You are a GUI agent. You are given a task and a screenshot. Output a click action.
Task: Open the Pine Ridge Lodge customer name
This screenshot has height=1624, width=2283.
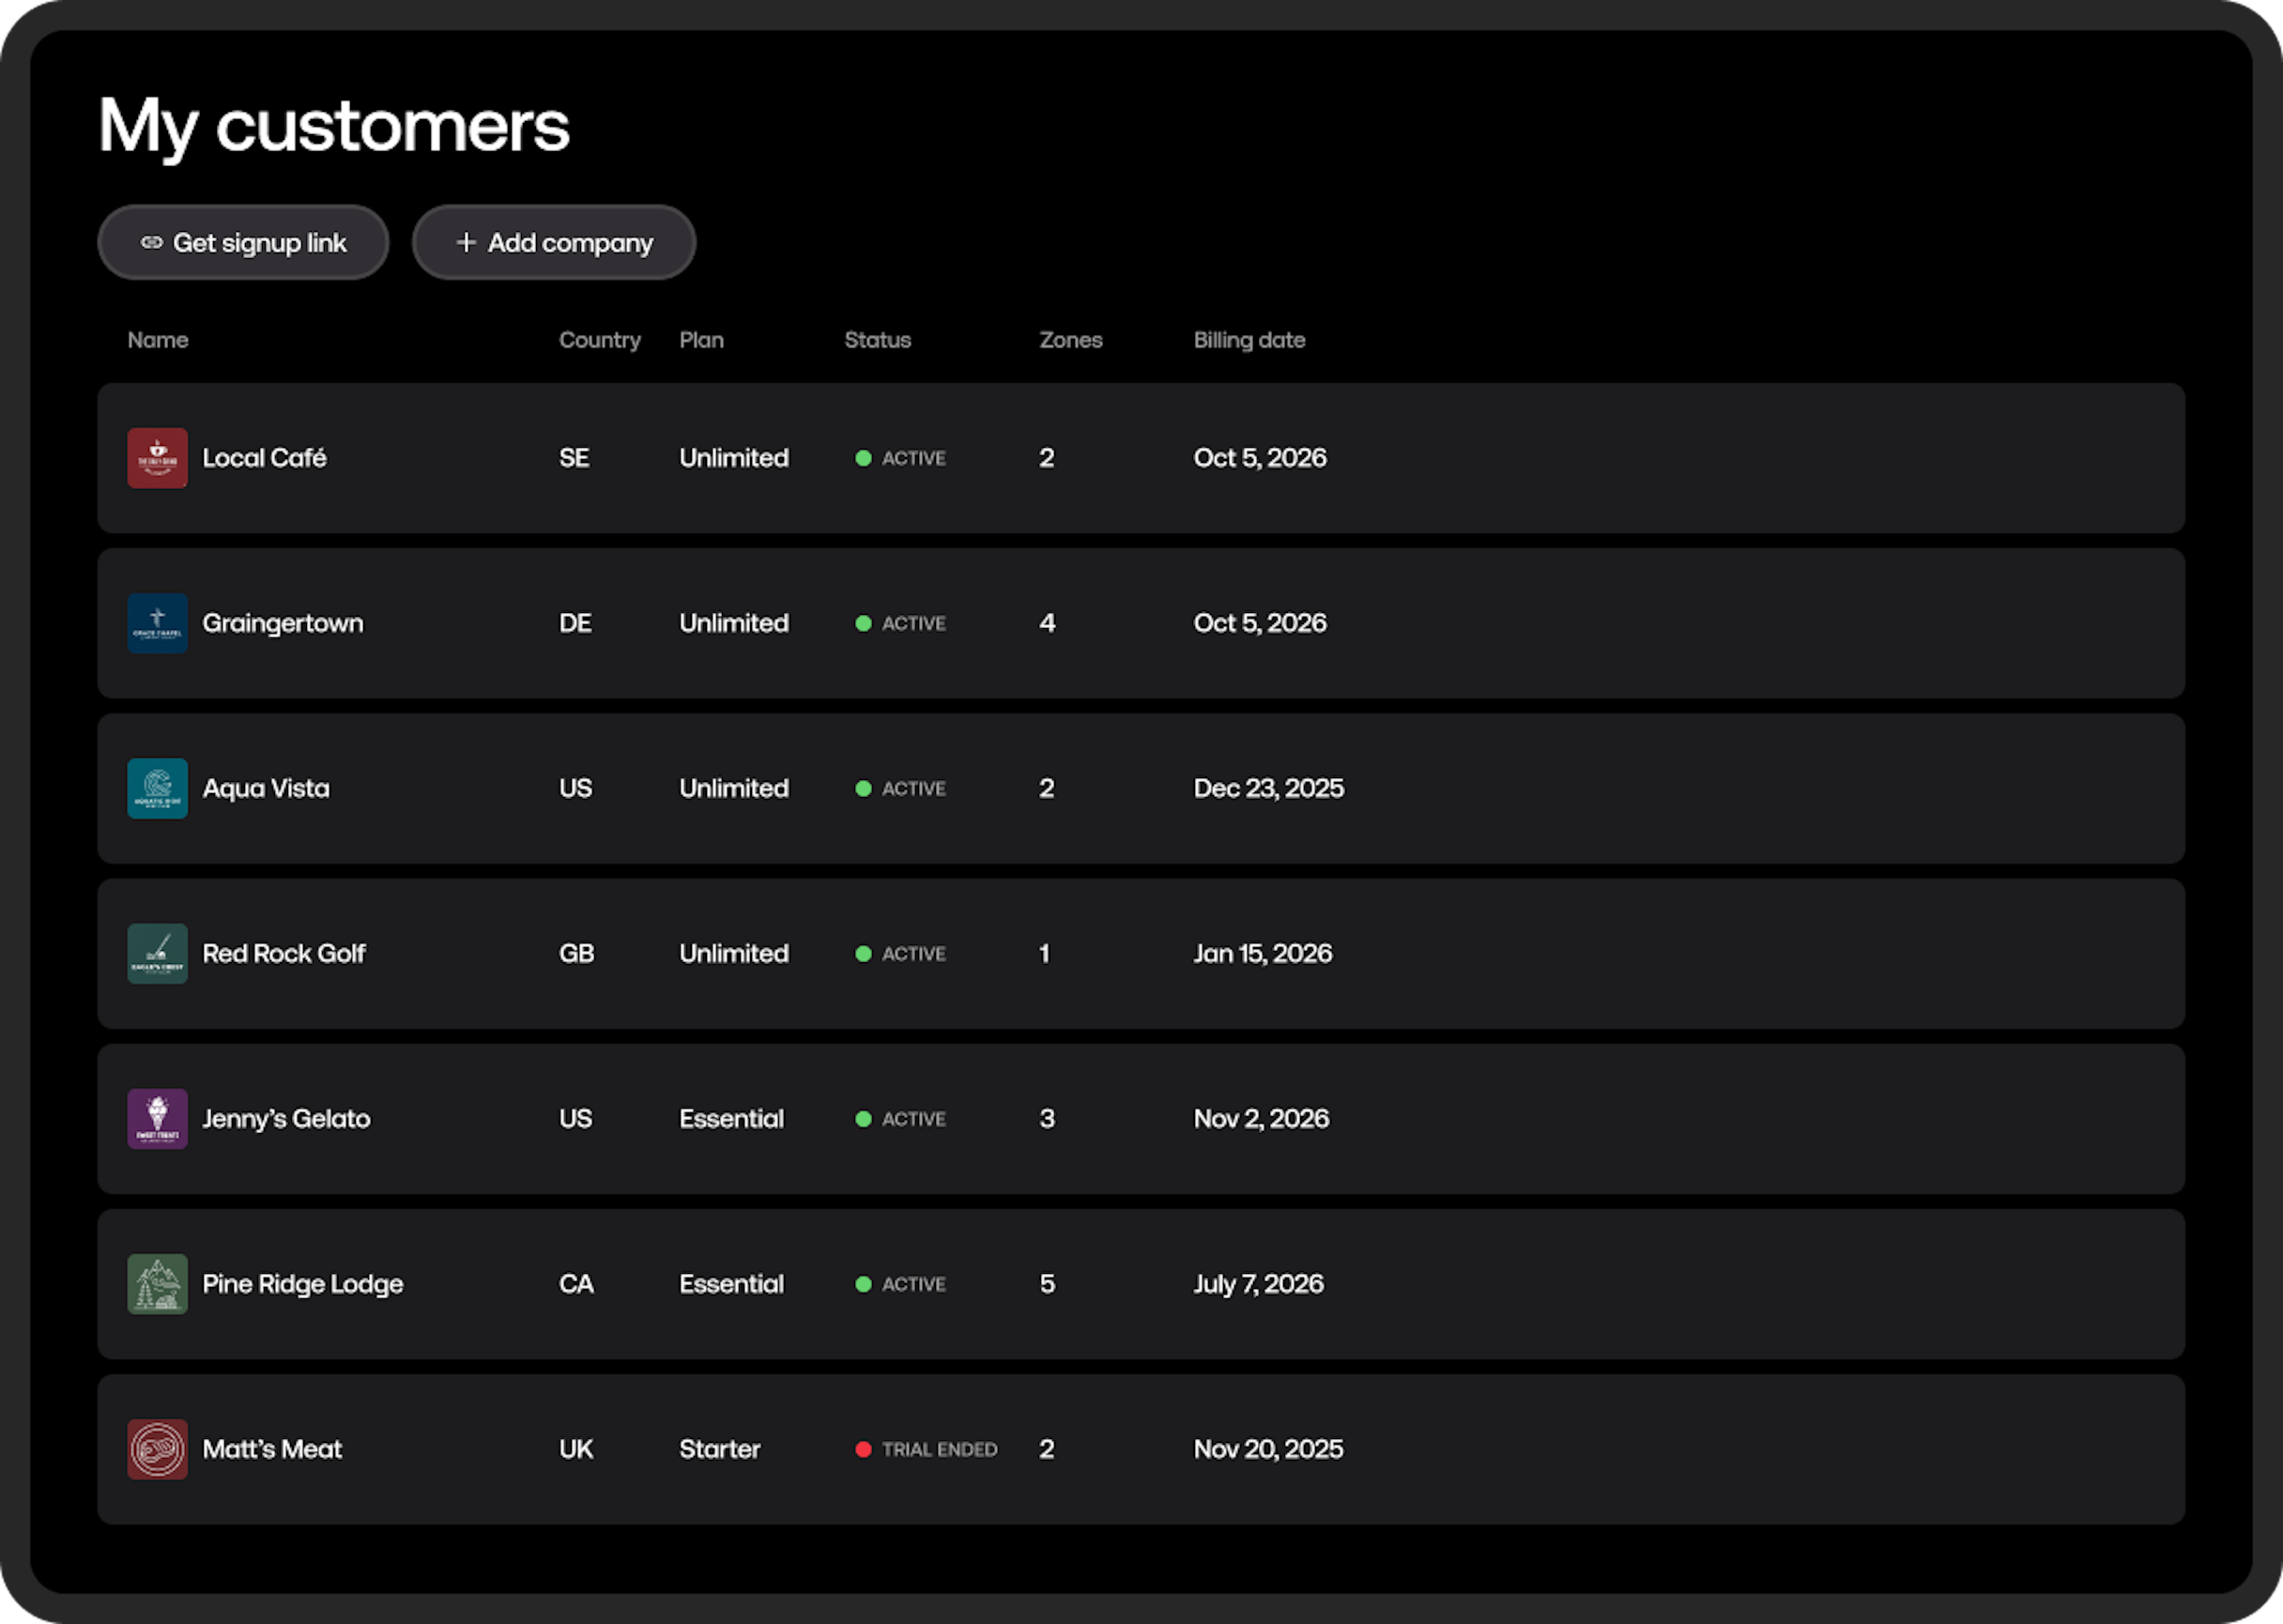point(303,1284)
